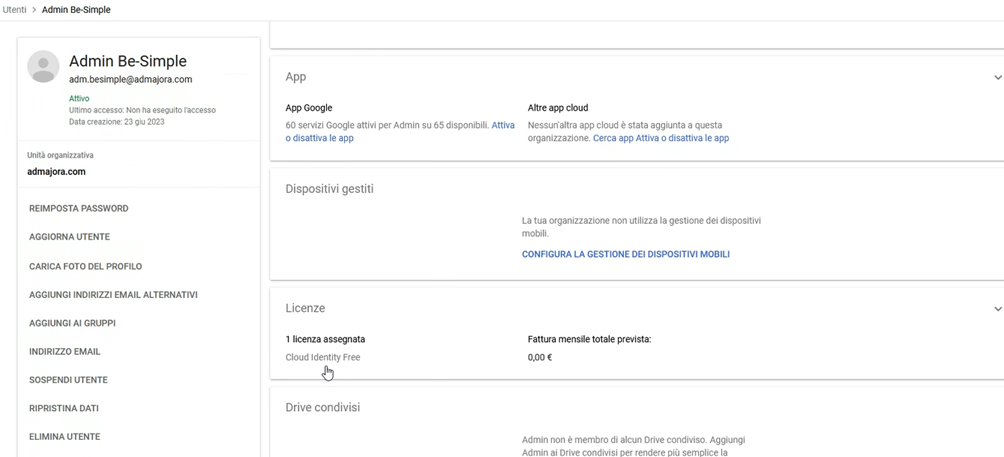Image resolution: width=1004 pixels, height=457 pixels.
Task: Choose Carica Foto del Profilo
Action: tap(86, 266)
